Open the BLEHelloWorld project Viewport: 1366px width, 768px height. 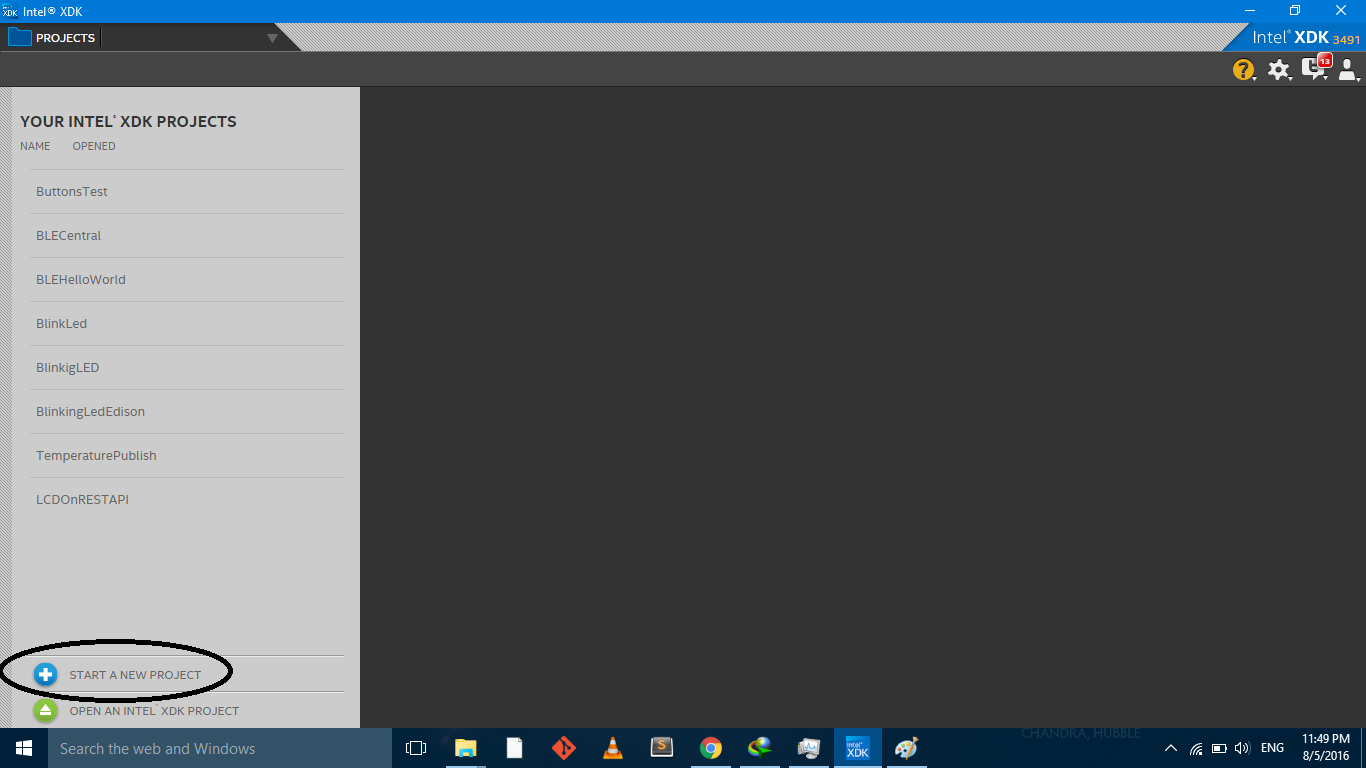(x=187, y=280)
